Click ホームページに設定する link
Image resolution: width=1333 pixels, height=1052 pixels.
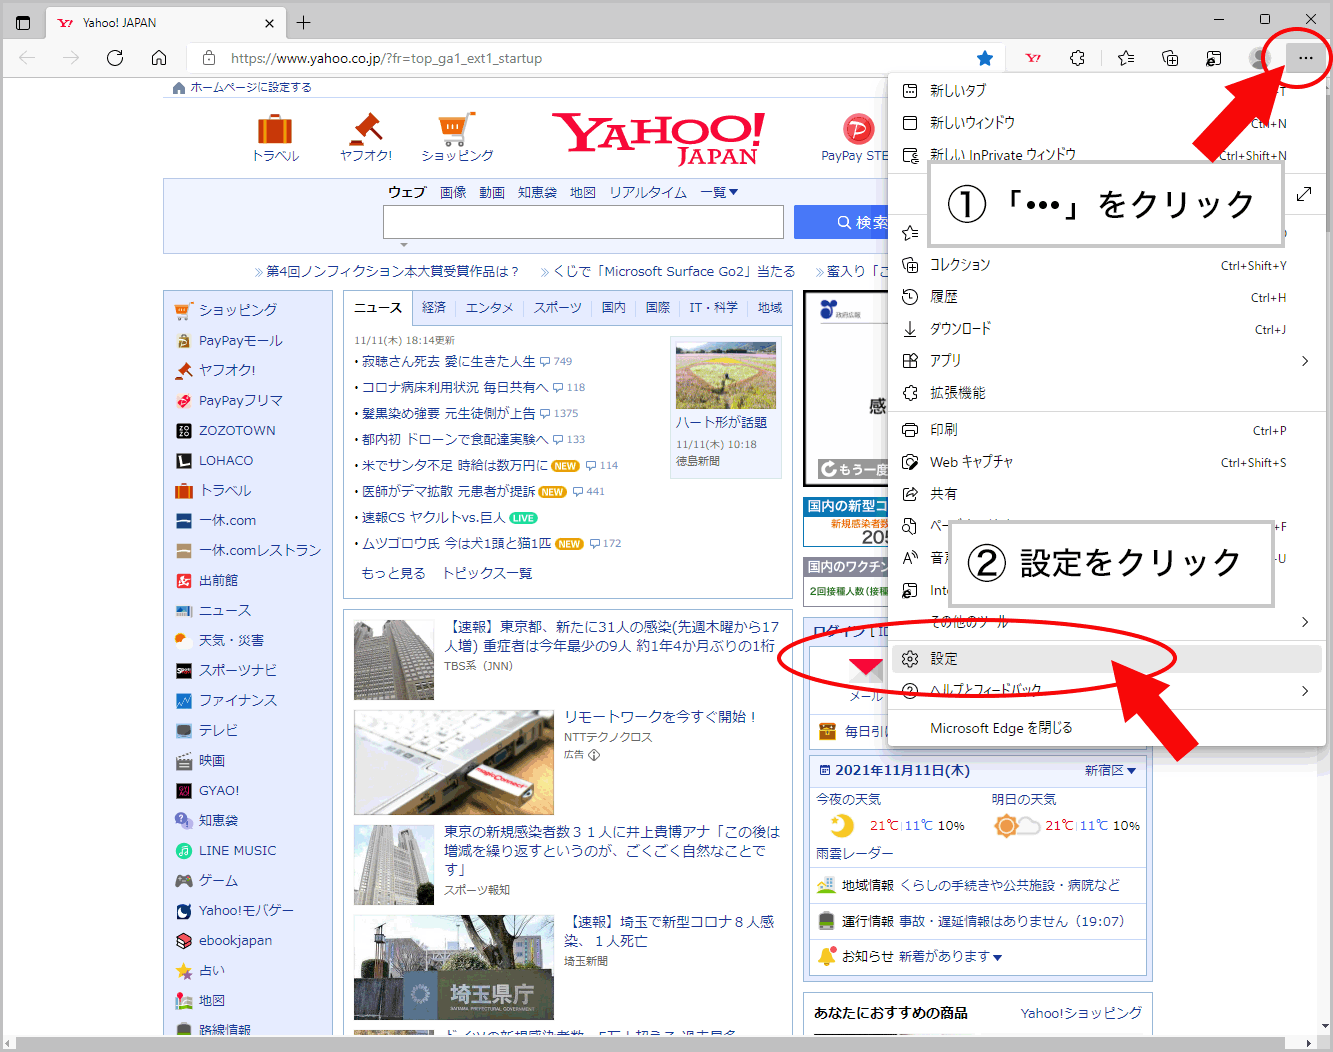[x=251, y=88]
